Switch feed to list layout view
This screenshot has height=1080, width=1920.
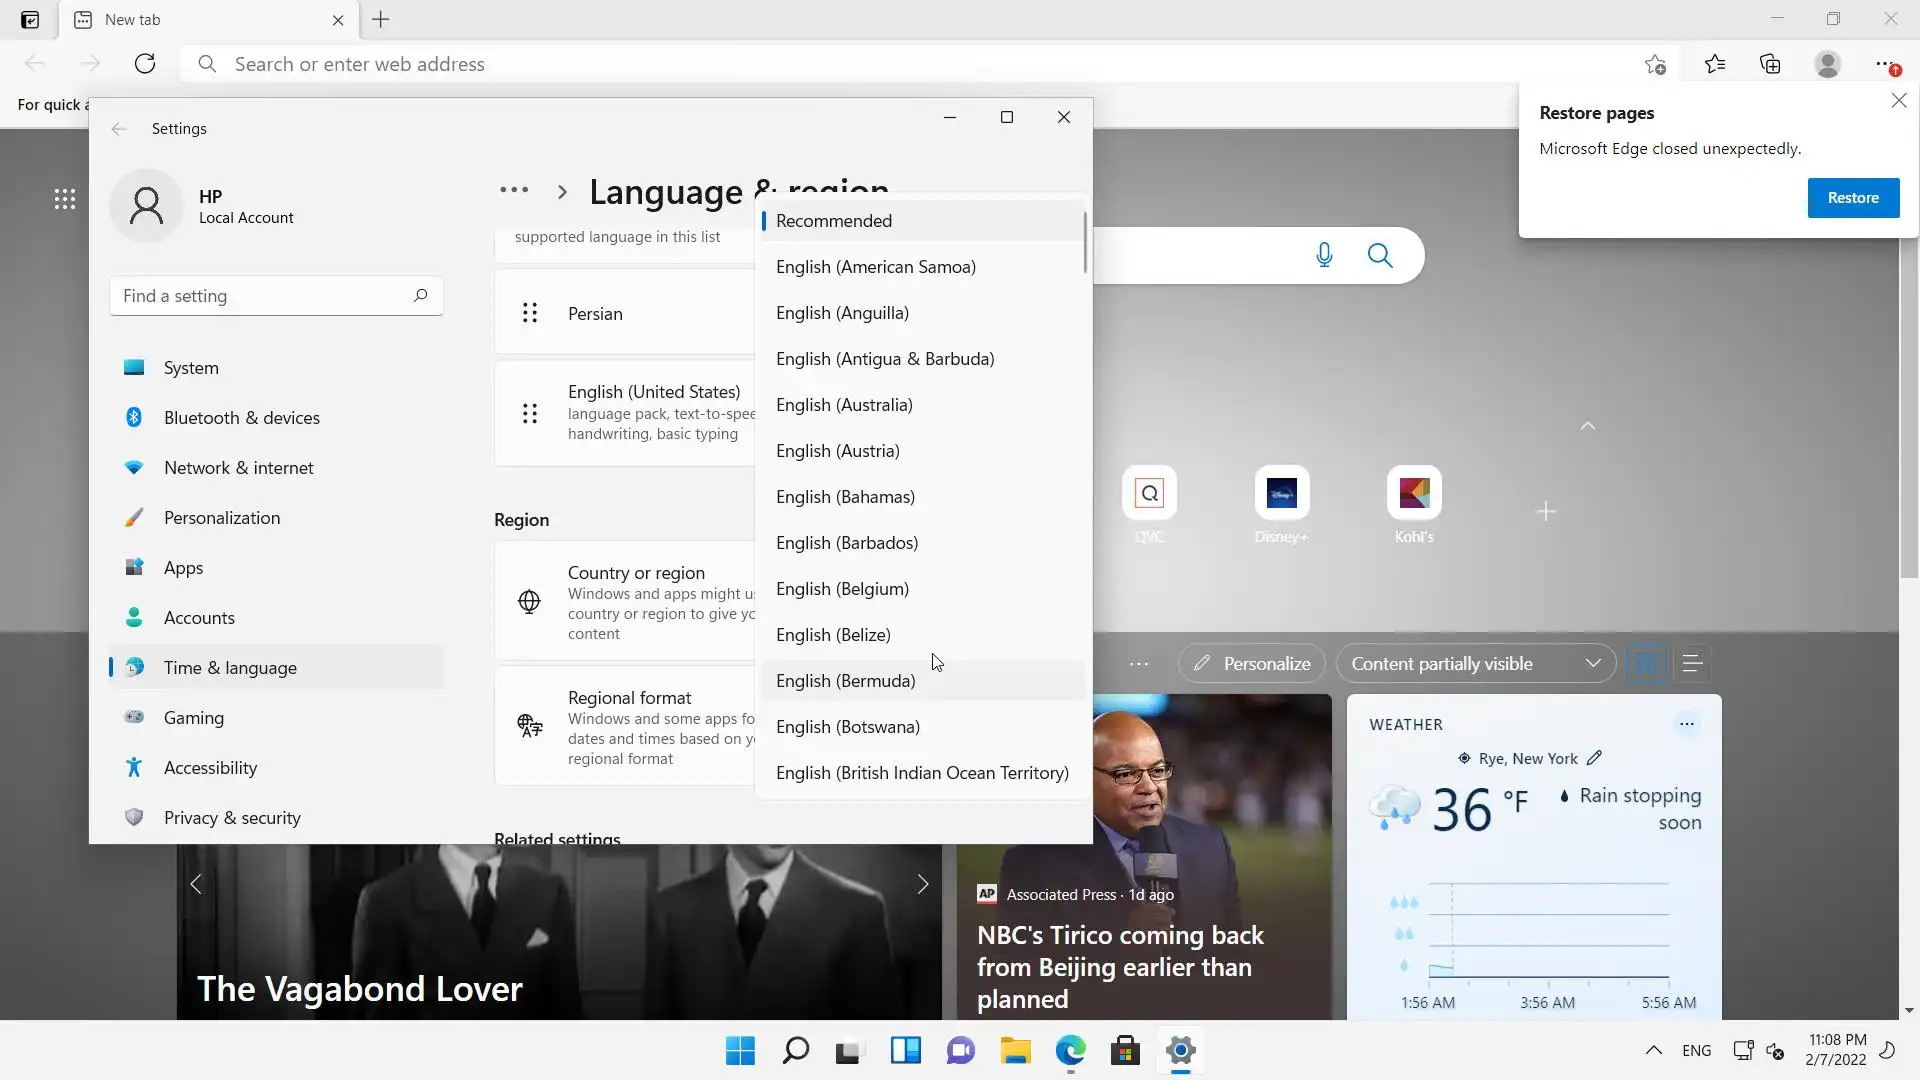(x=1692, y=664)
